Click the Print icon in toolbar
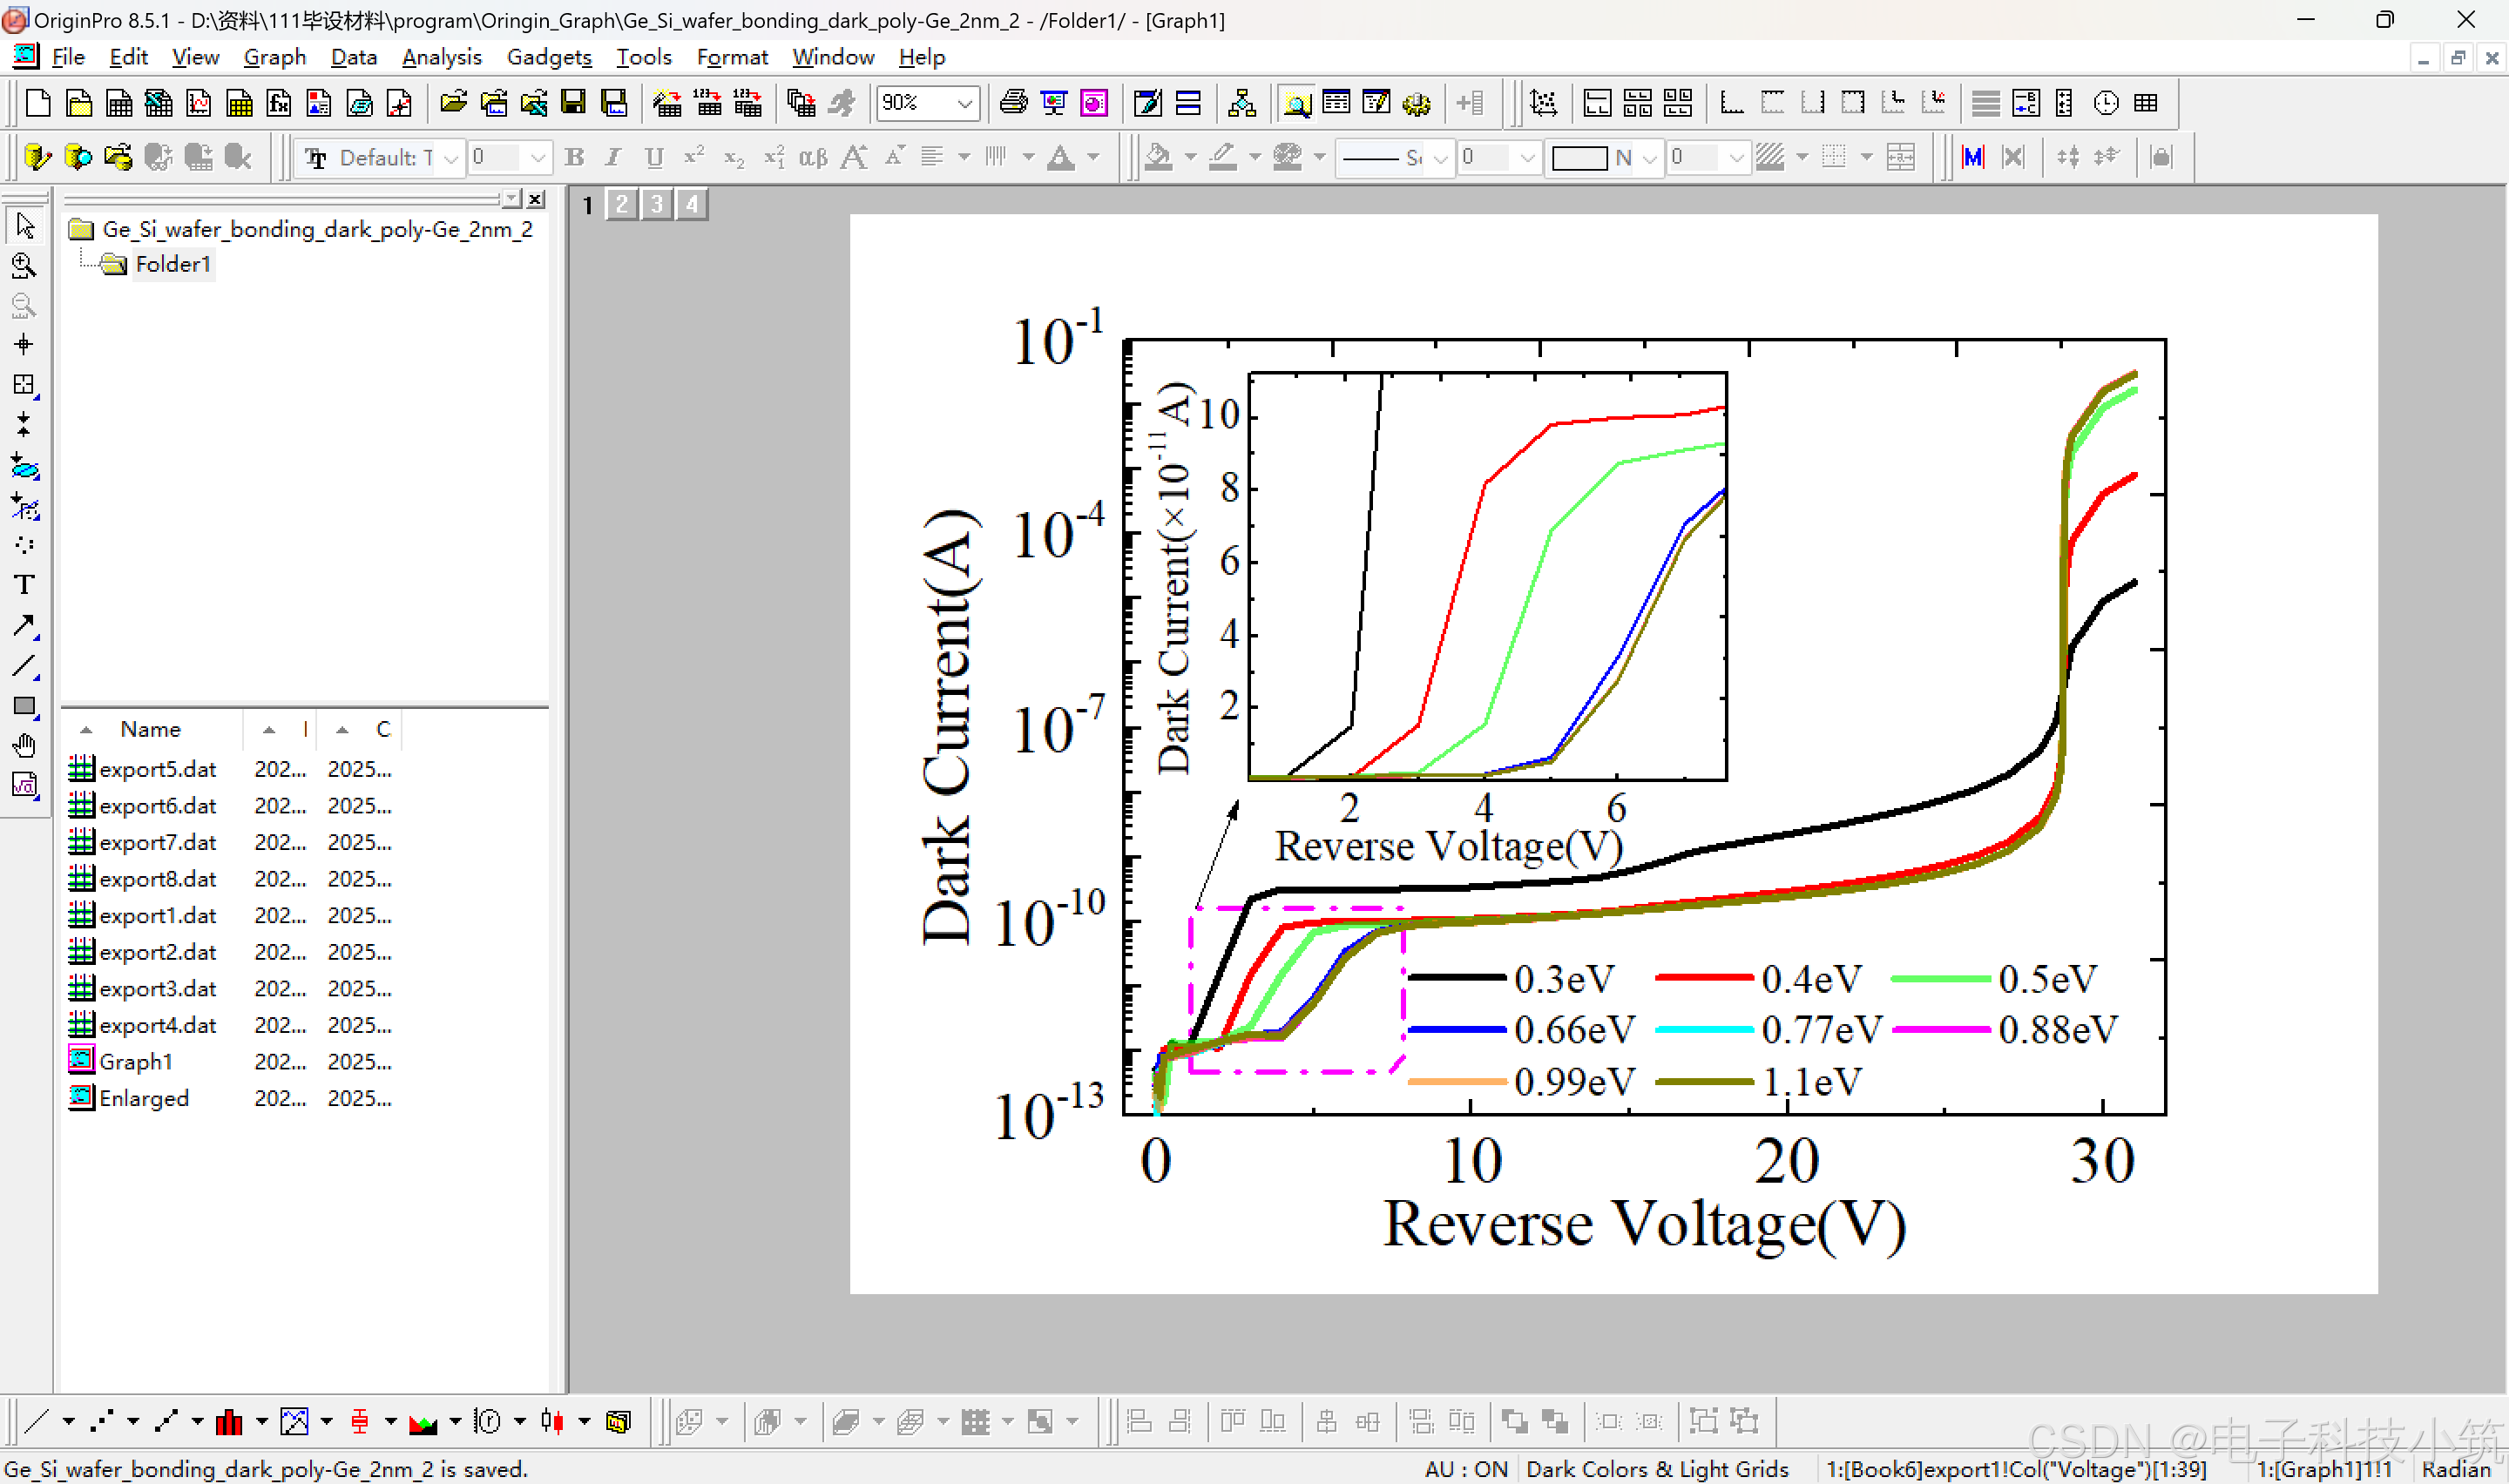 (1013, 103)
